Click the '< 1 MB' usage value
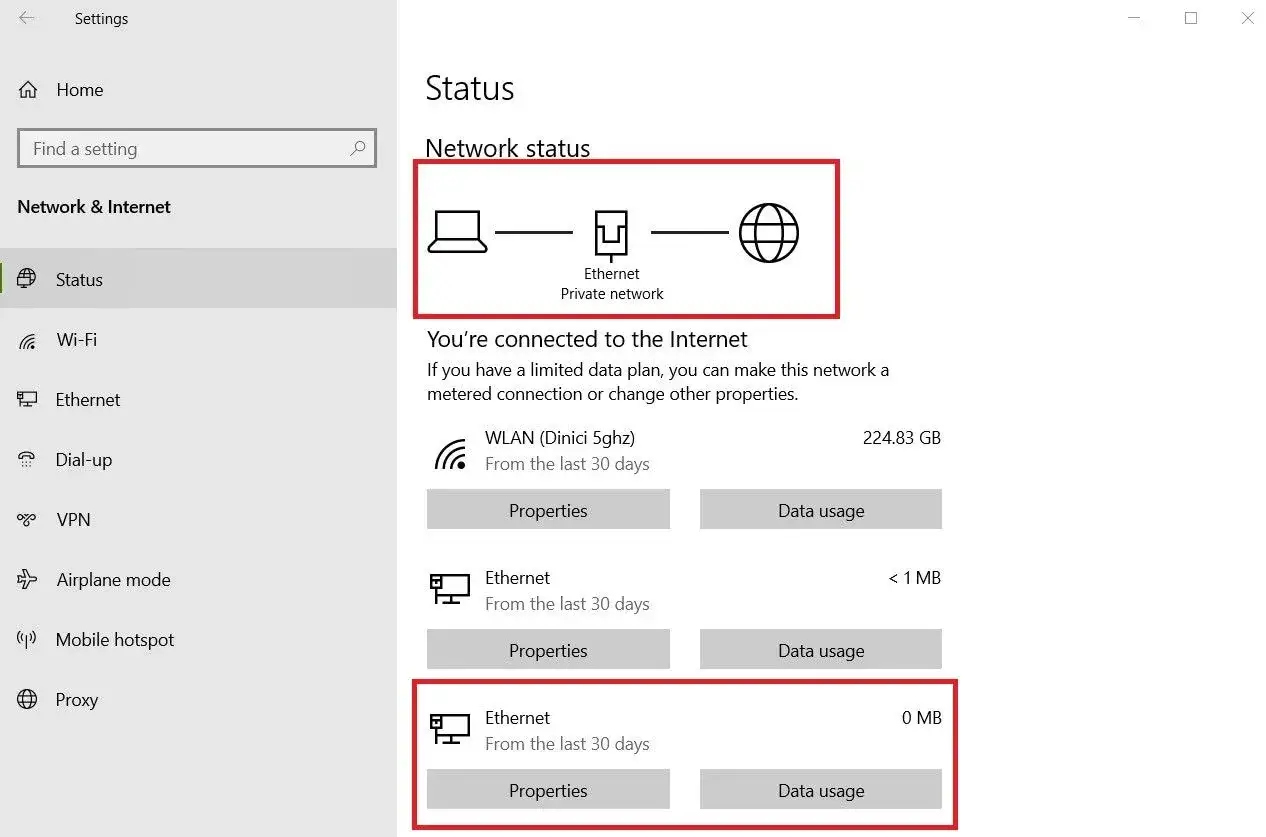The height and width of the screenshot is (837, 1266). pyautogui.click(x=914, y=577)
